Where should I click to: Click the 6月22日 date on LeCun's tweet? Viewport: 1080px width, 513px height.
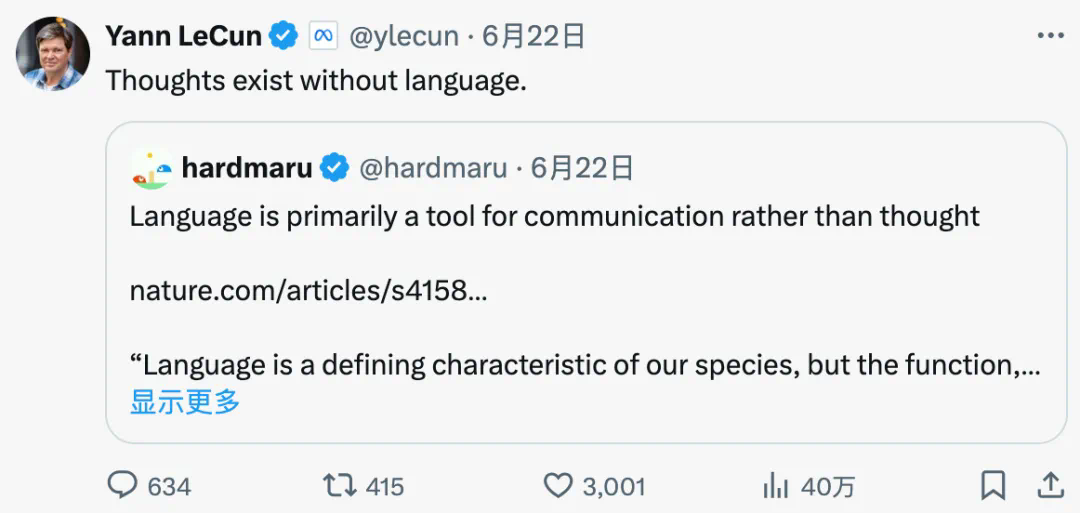[533, 37]
